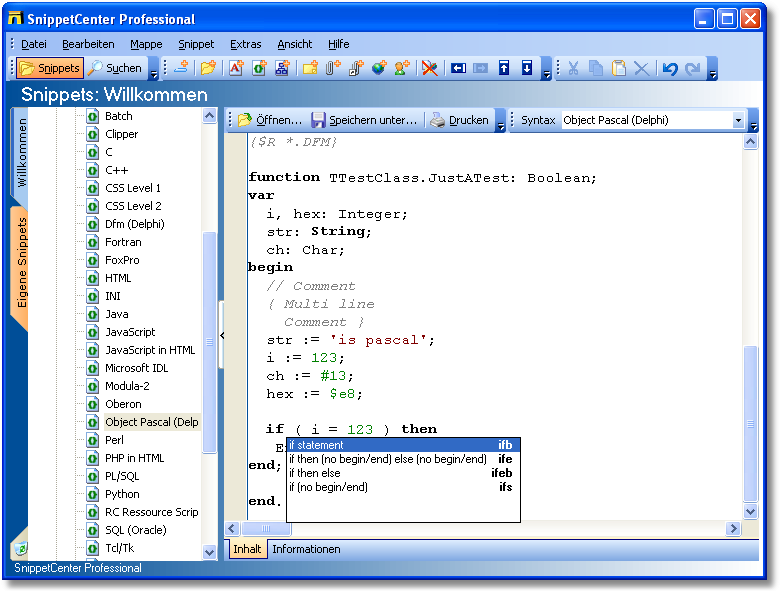This screenshot has width=781, height=594.
Task: Click the Drucken button
Action: [459, 120]
